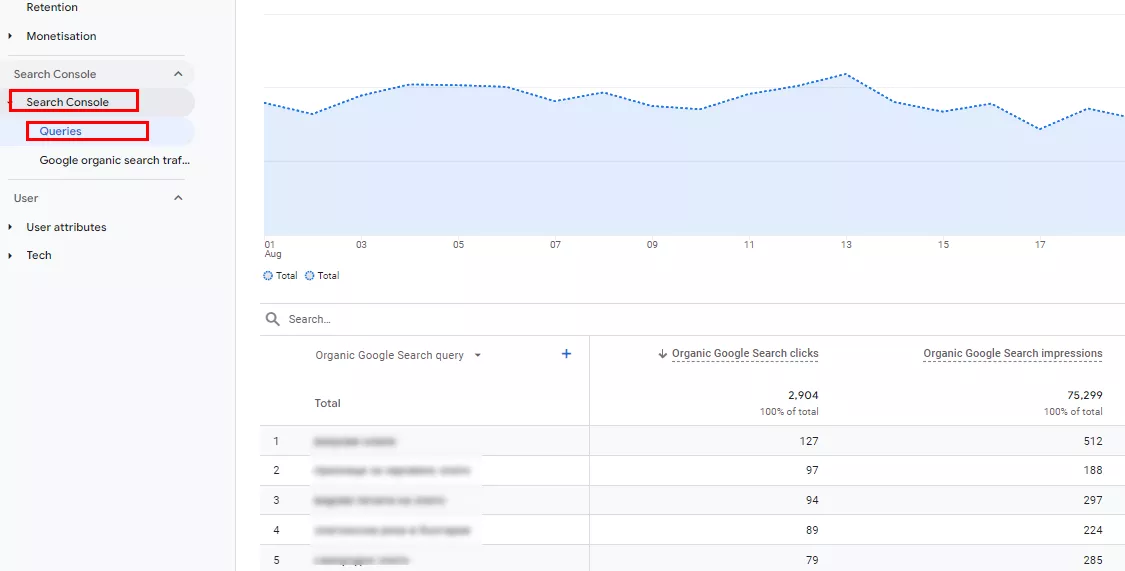
Task: Open Monetisation in sidebar
Action: click(x=61, y=36)
